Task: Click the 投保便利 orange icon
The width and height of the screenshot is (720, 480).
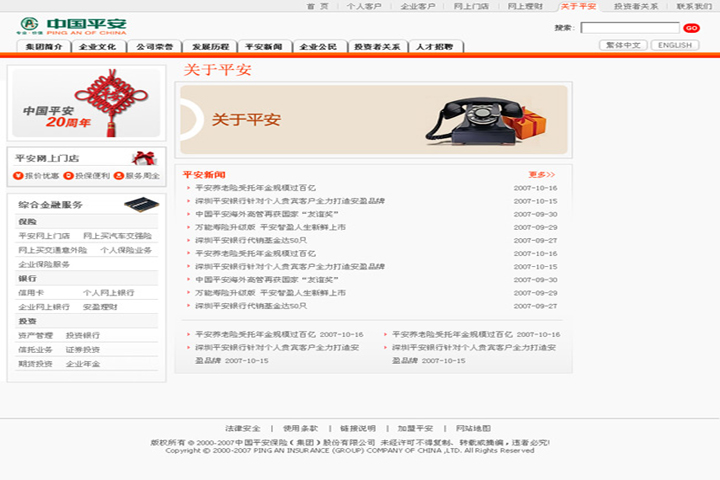Action: (68, 176)
